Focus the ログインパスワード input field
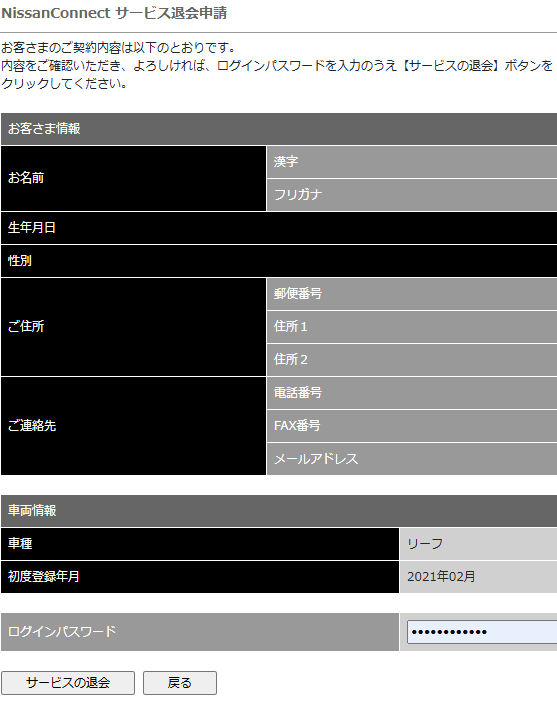Image resolution: width=557 pixels, height=701 pixels. (x=482, y=632)
